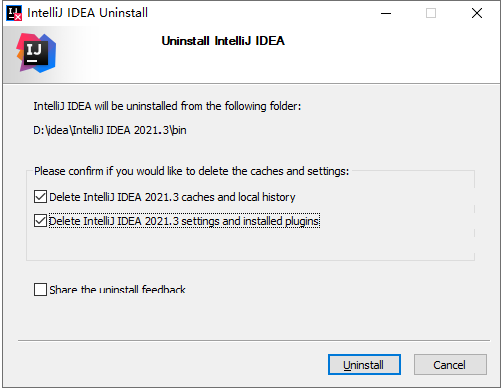Click the IntelliJ IDEA logo in header
Screen dimensions: 503x390
click(36, 53)
